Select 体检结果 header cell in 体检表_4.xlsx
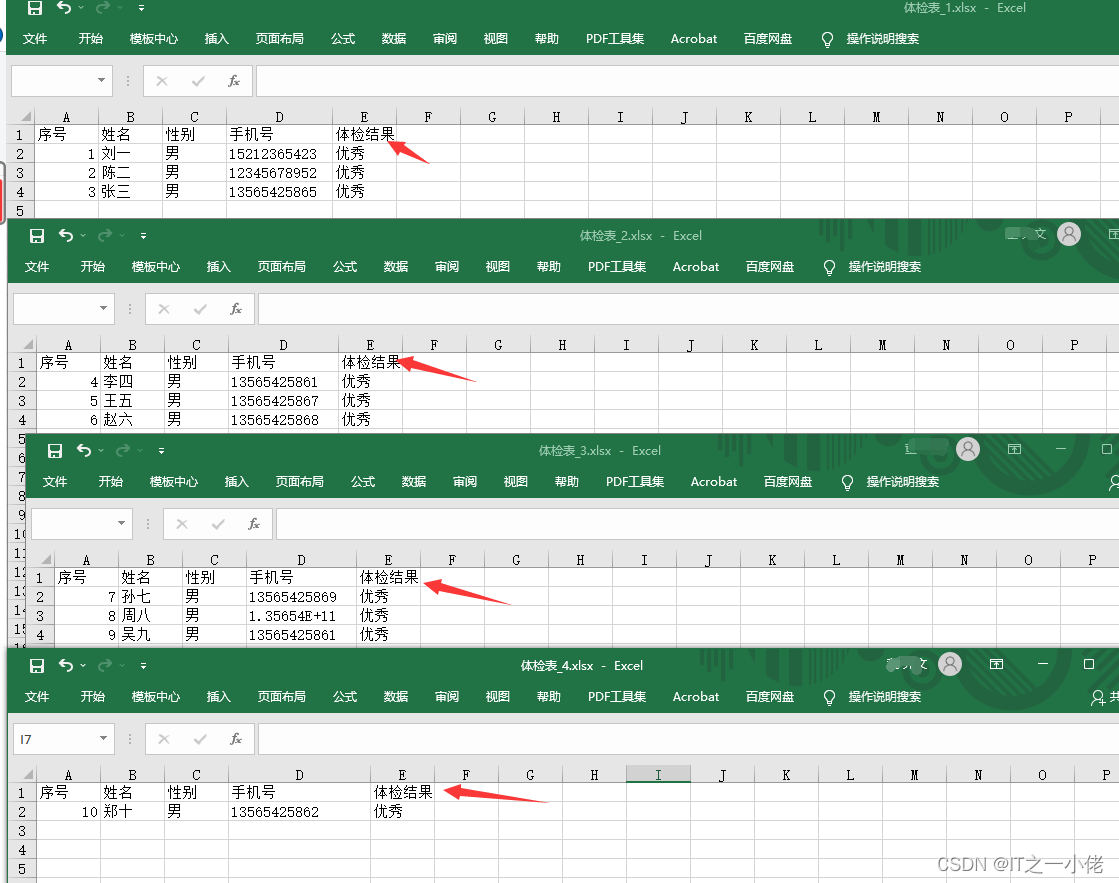Image resolution: width=1119 pixels, height=883 pixels. [402, 792]
